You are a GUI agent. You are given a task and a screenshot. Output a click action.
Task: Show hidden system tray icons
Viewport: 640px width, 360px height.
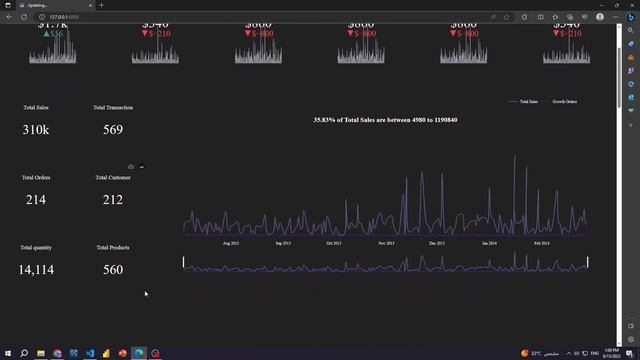(x=568, y=353)
